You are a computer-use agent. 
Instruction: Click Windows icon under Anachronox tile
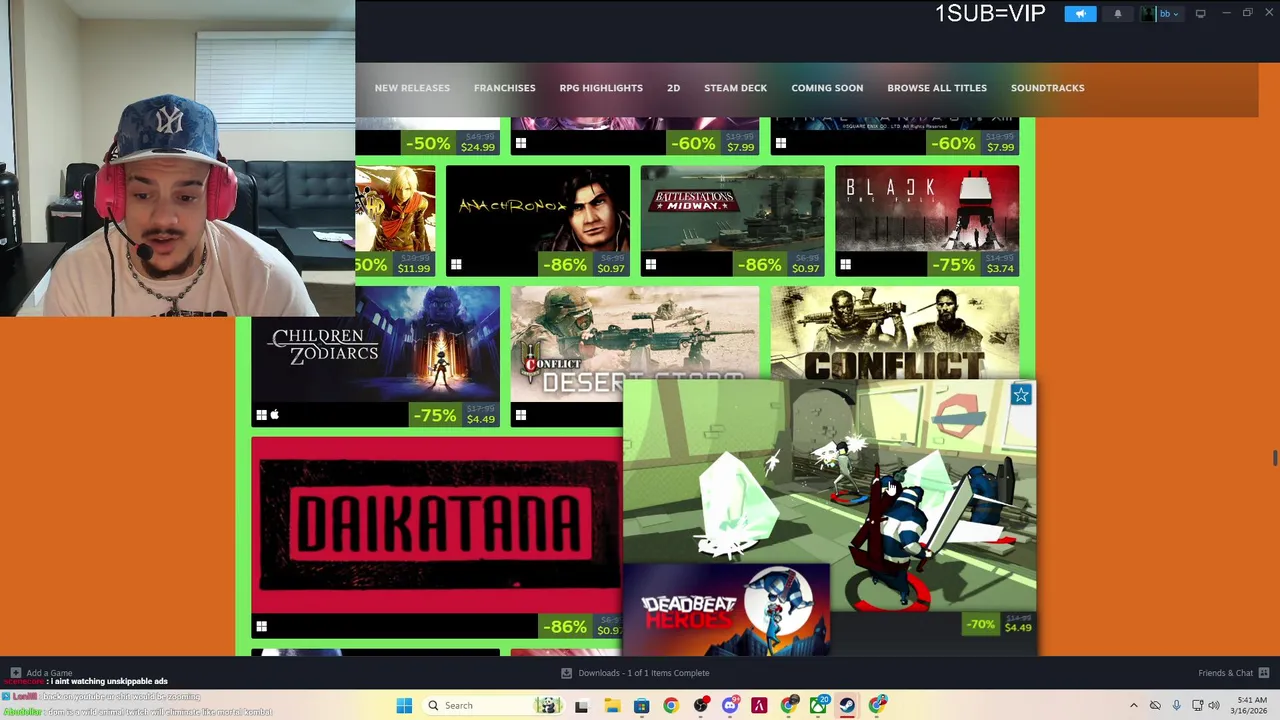point(456,265)
